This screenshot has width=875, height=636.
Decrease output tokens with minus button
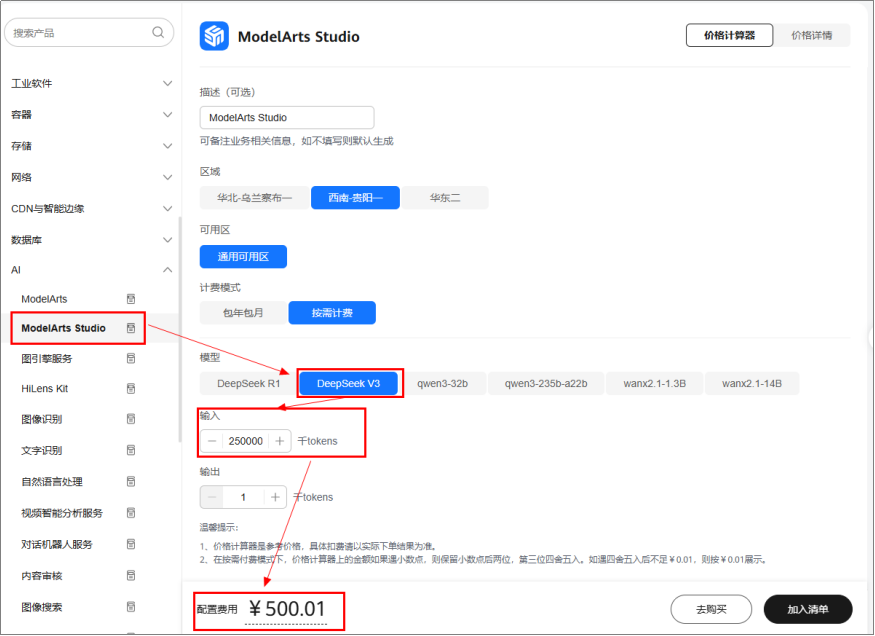coord(212,497)
